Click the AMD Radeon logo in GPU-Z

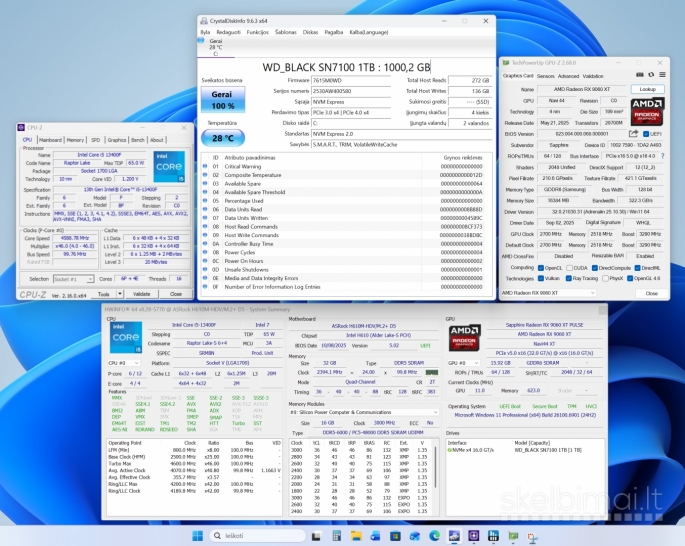click(647, 111)
